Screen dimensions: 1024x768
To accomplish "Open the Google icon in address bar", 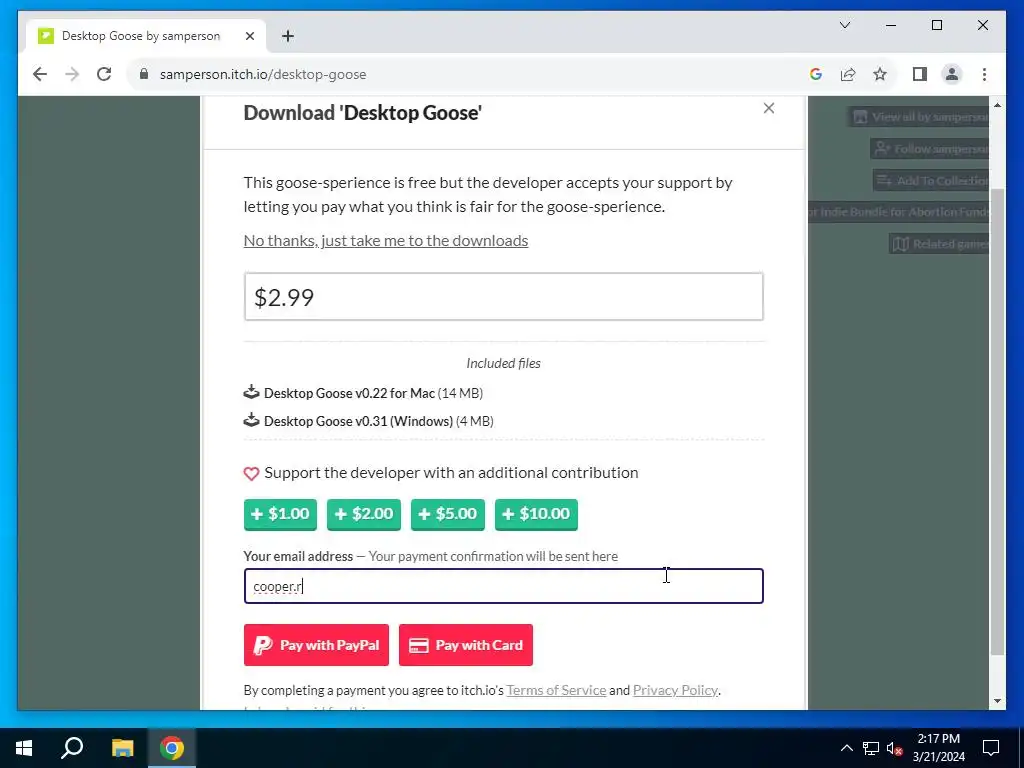I will (816, 74).
